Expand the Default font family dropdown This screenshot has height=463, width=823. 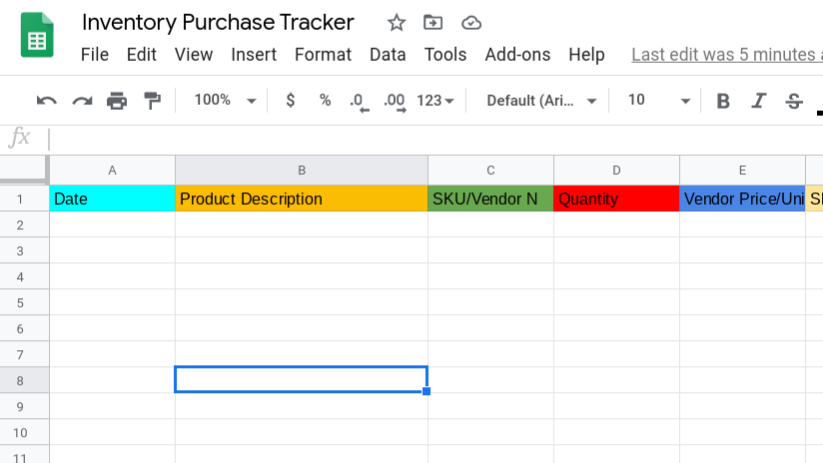pyautogui.click(x=541, y=100)
